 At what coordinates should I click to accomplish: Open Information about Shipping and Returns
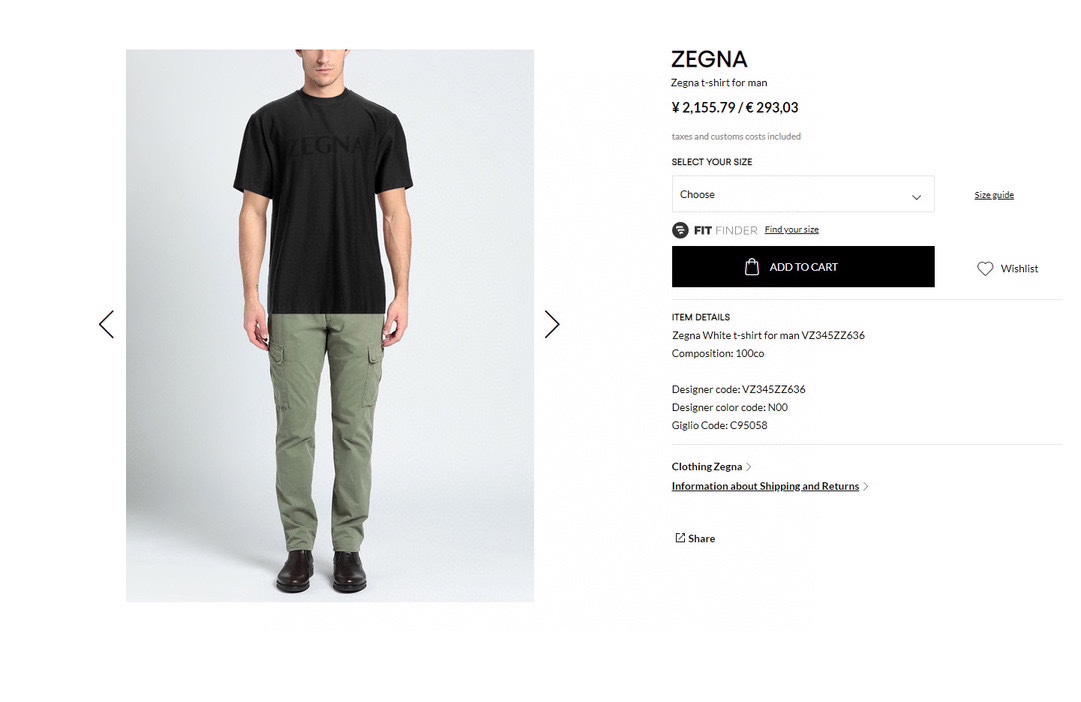click(765, 486)
